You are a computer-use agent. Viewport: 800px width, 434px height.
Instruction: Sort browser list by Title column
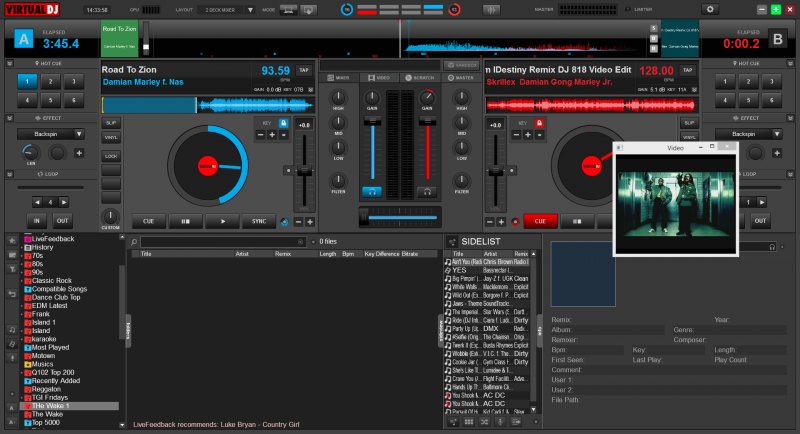[x=146, y=253]
